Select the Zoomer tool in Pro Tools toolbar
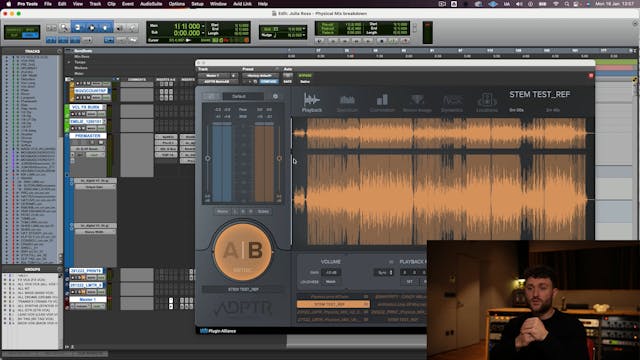Screen dimensions: 640x360 [64, 28]
